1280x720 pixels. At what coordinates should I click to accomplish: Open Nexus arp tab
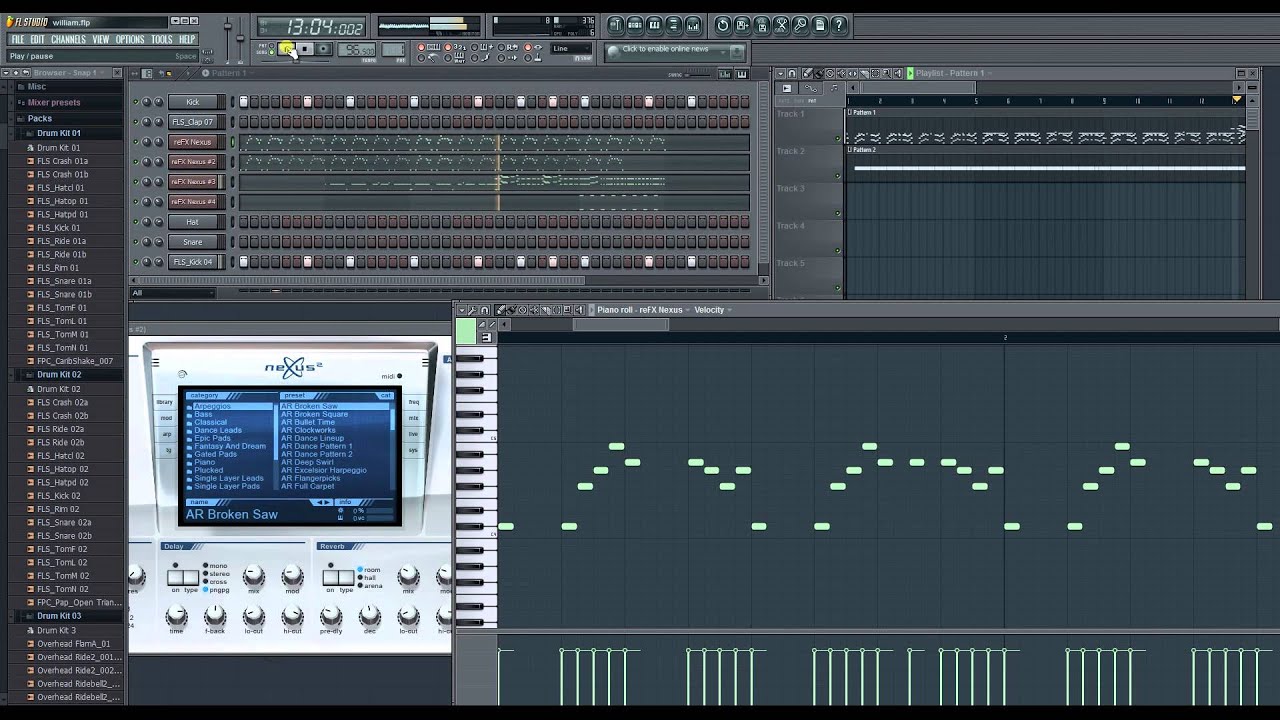(x=165, y=434)
